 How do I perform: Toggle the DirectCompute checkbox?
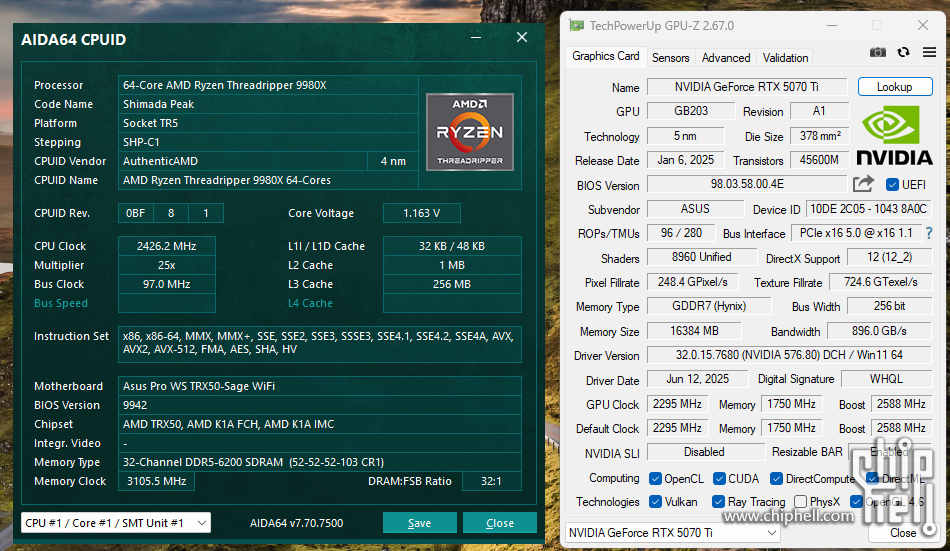click(x=776, y=479)
